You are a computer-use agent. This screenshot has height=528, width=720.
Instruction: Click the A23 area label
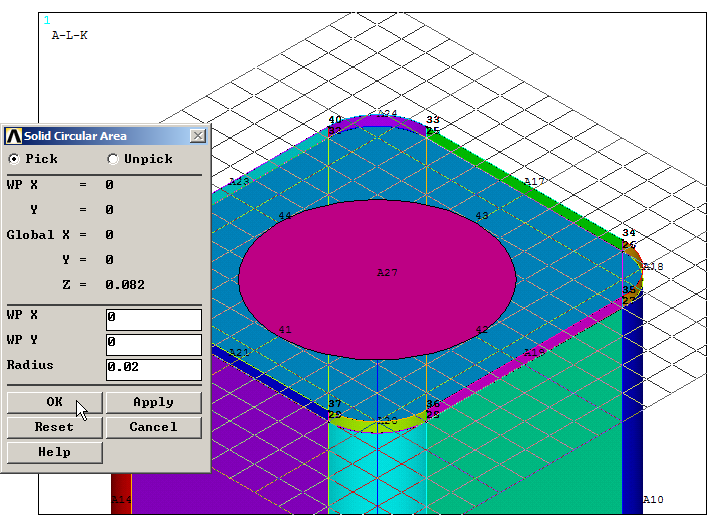[x=239, y=181]
